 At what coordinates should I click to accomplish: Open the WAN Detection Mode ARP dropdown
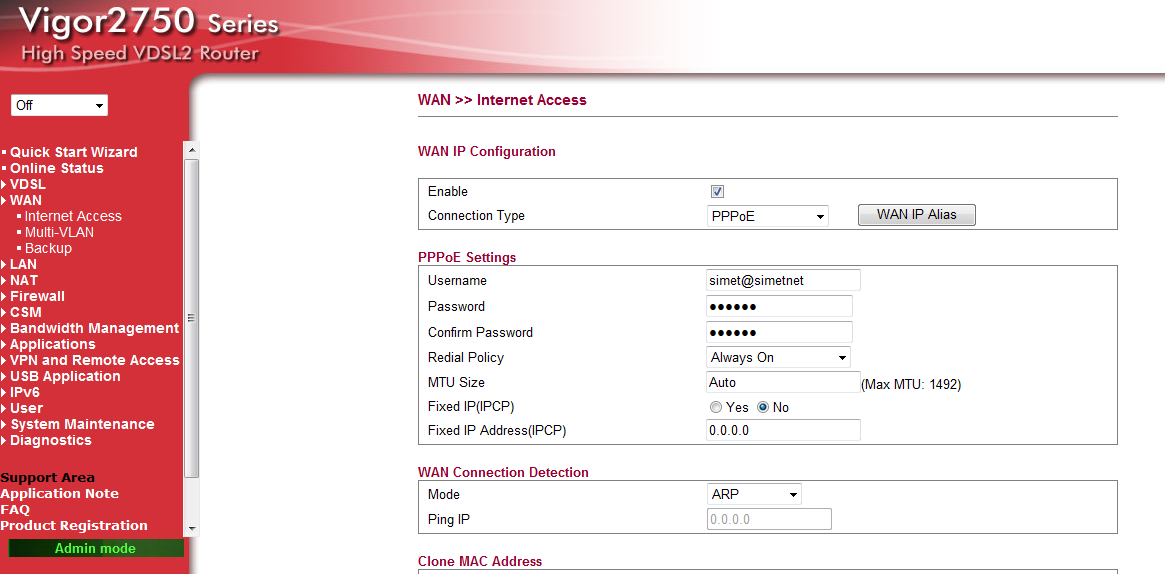pyautogui.click(x=754, y=494)
